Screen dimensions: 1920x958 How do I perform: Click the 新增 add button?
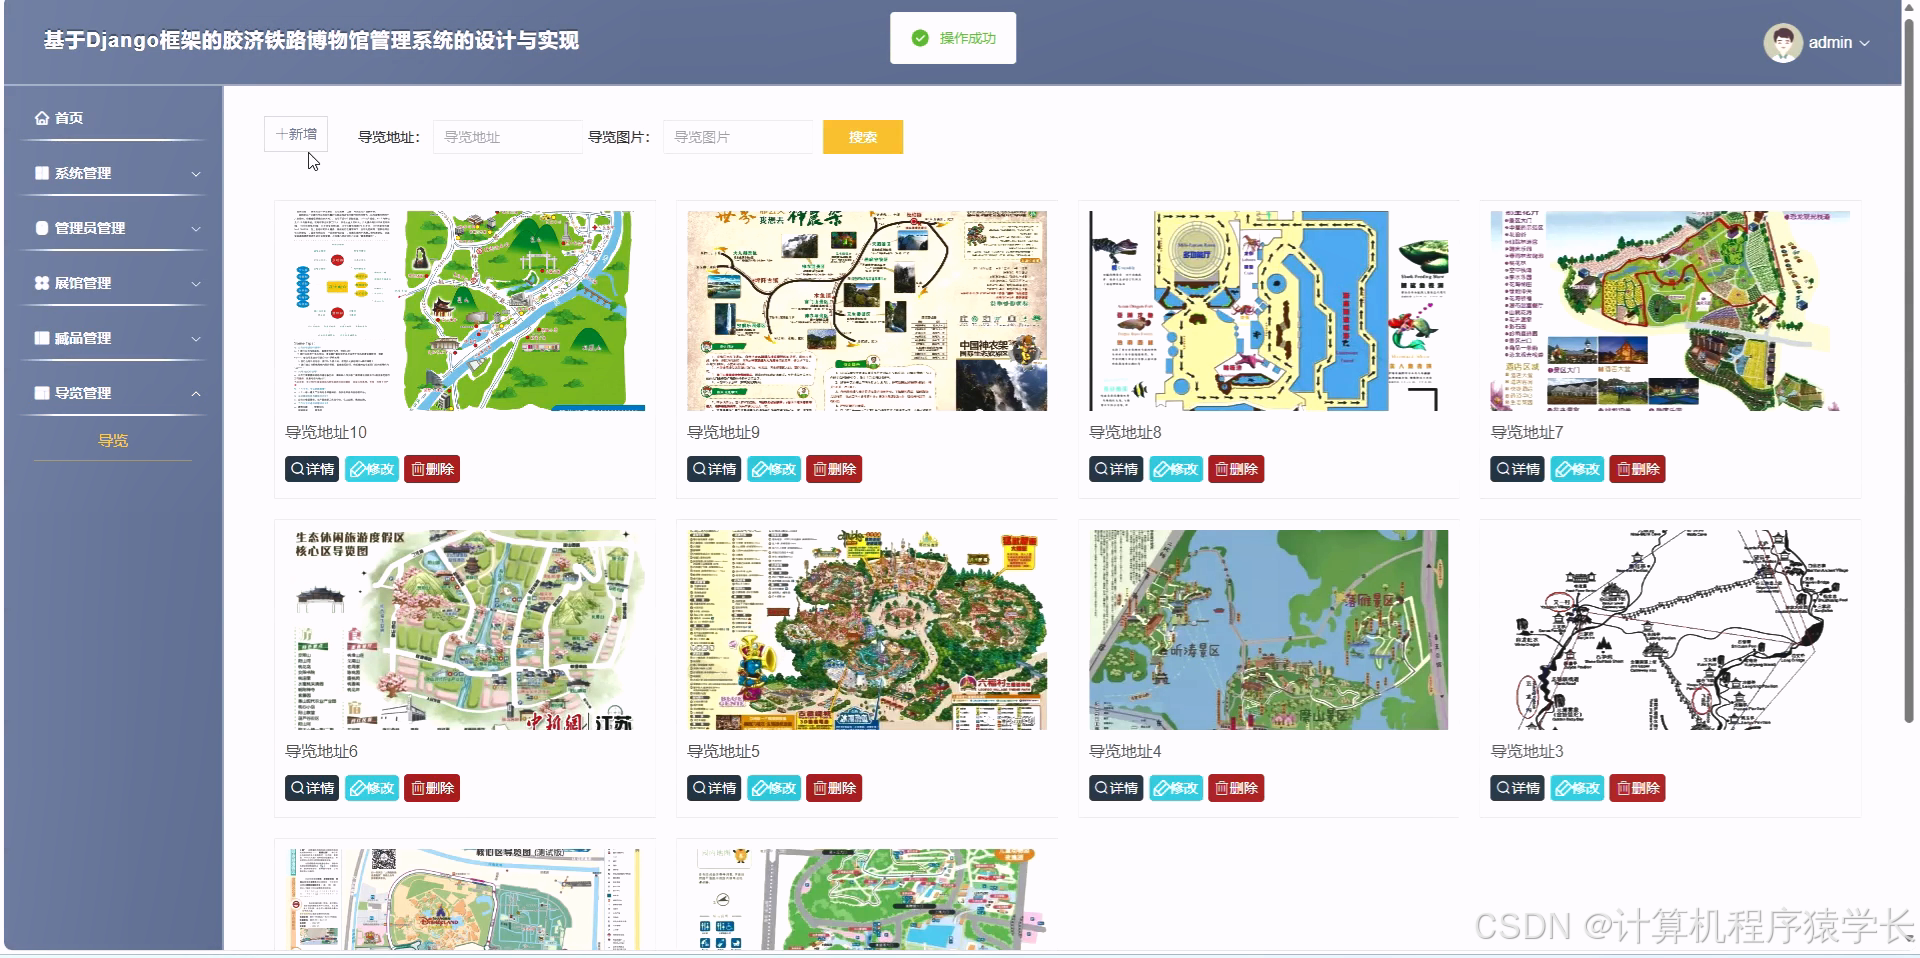pos(296,134)
